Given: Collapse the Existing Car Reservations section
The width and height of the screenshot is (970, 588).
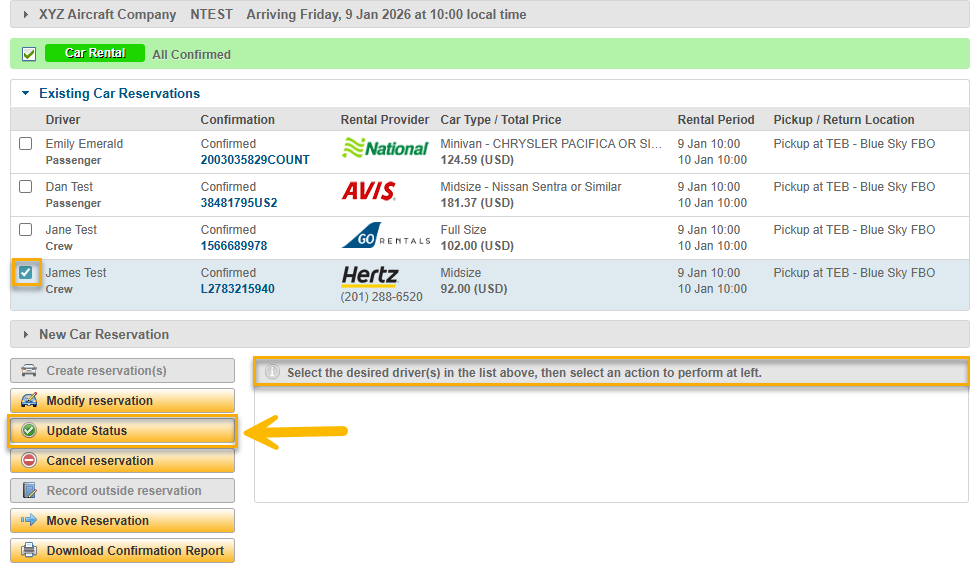Looking at the screenshot, I should tap(25, 93).
